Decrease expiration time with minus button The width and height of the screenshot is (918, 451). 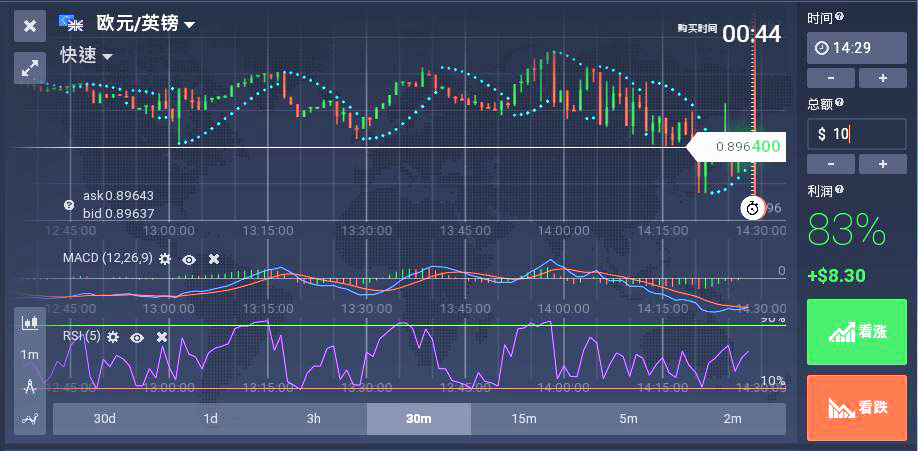(831, 78)
